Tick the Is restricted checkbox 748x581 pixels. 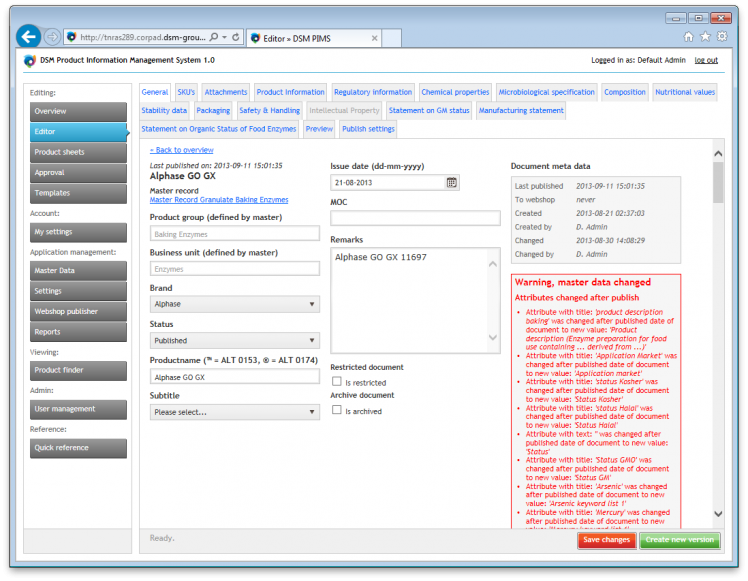click(337, 382)
